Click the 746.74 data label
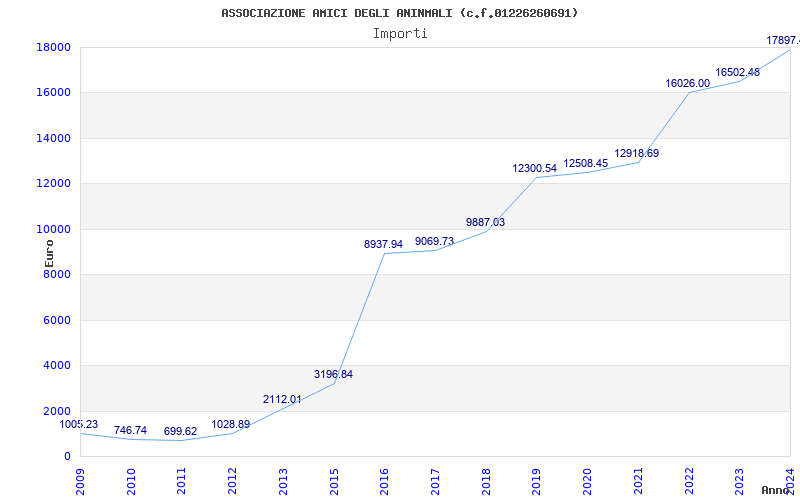This screenshot has height=500, width=800. [130, 431]
